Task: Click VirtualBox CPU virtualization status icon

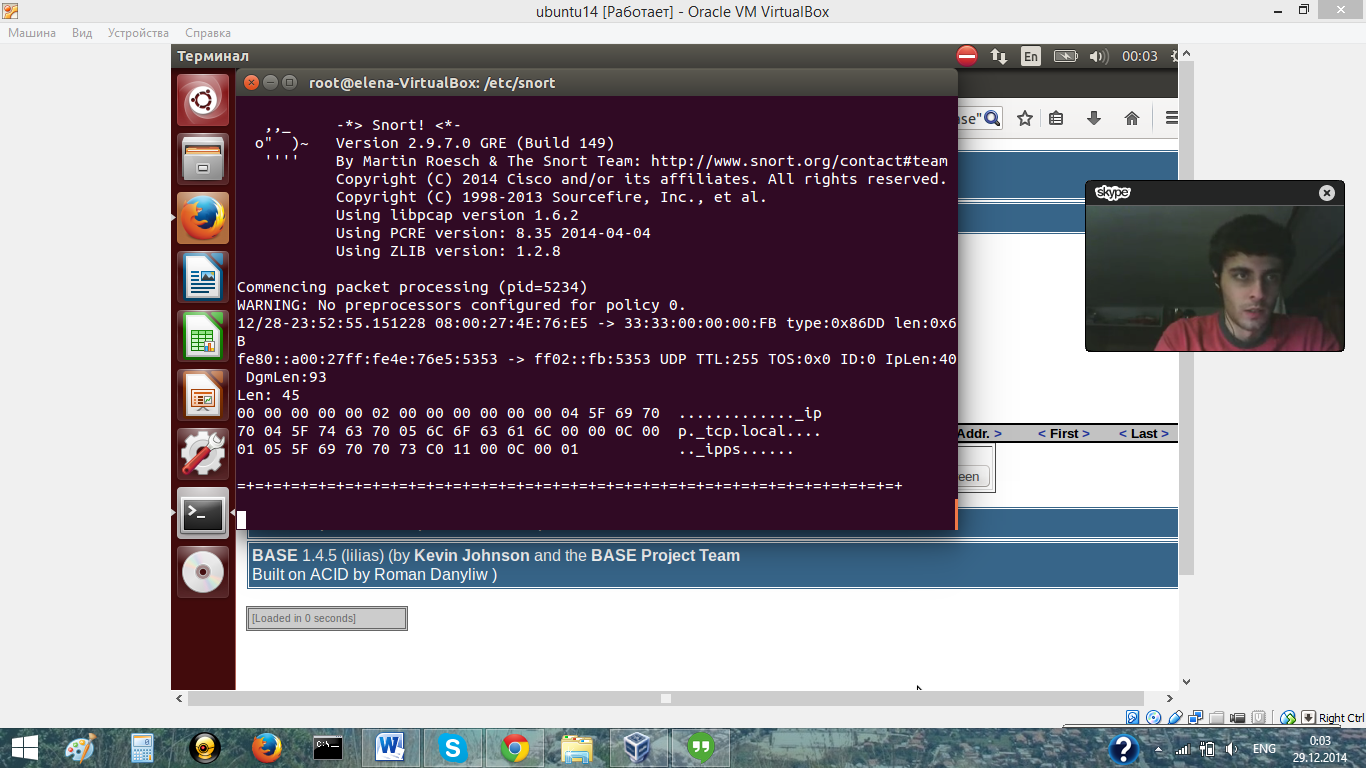Action: point(1260,717)
